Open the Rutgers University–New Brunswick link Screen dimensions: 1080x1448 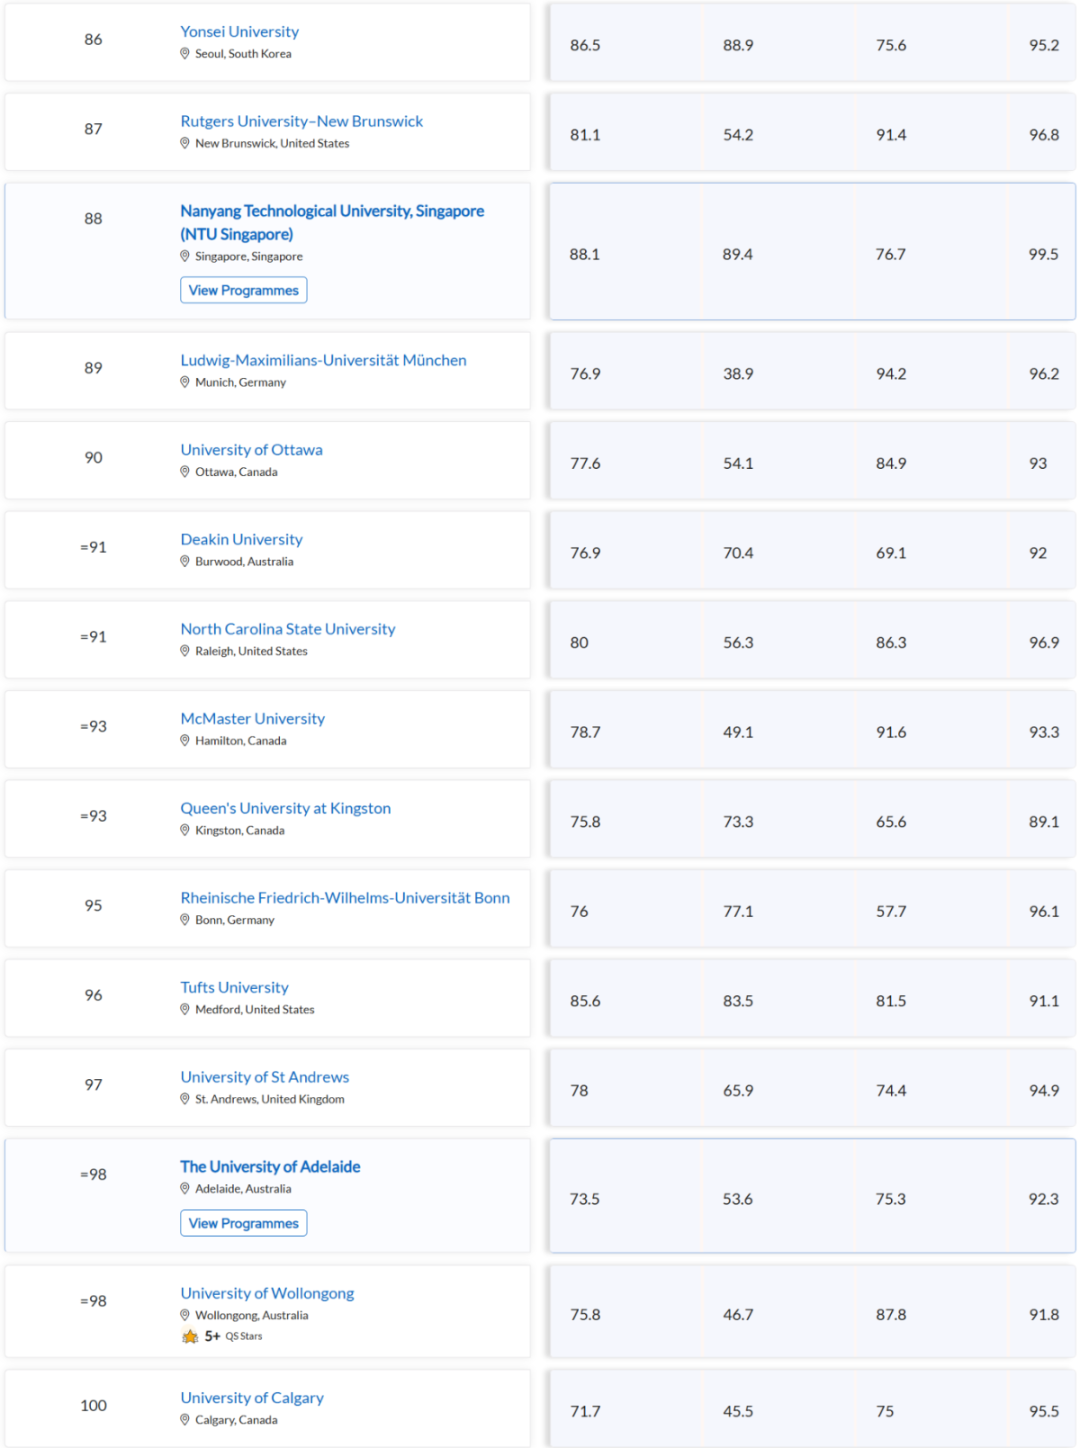(x=301, y=121)
